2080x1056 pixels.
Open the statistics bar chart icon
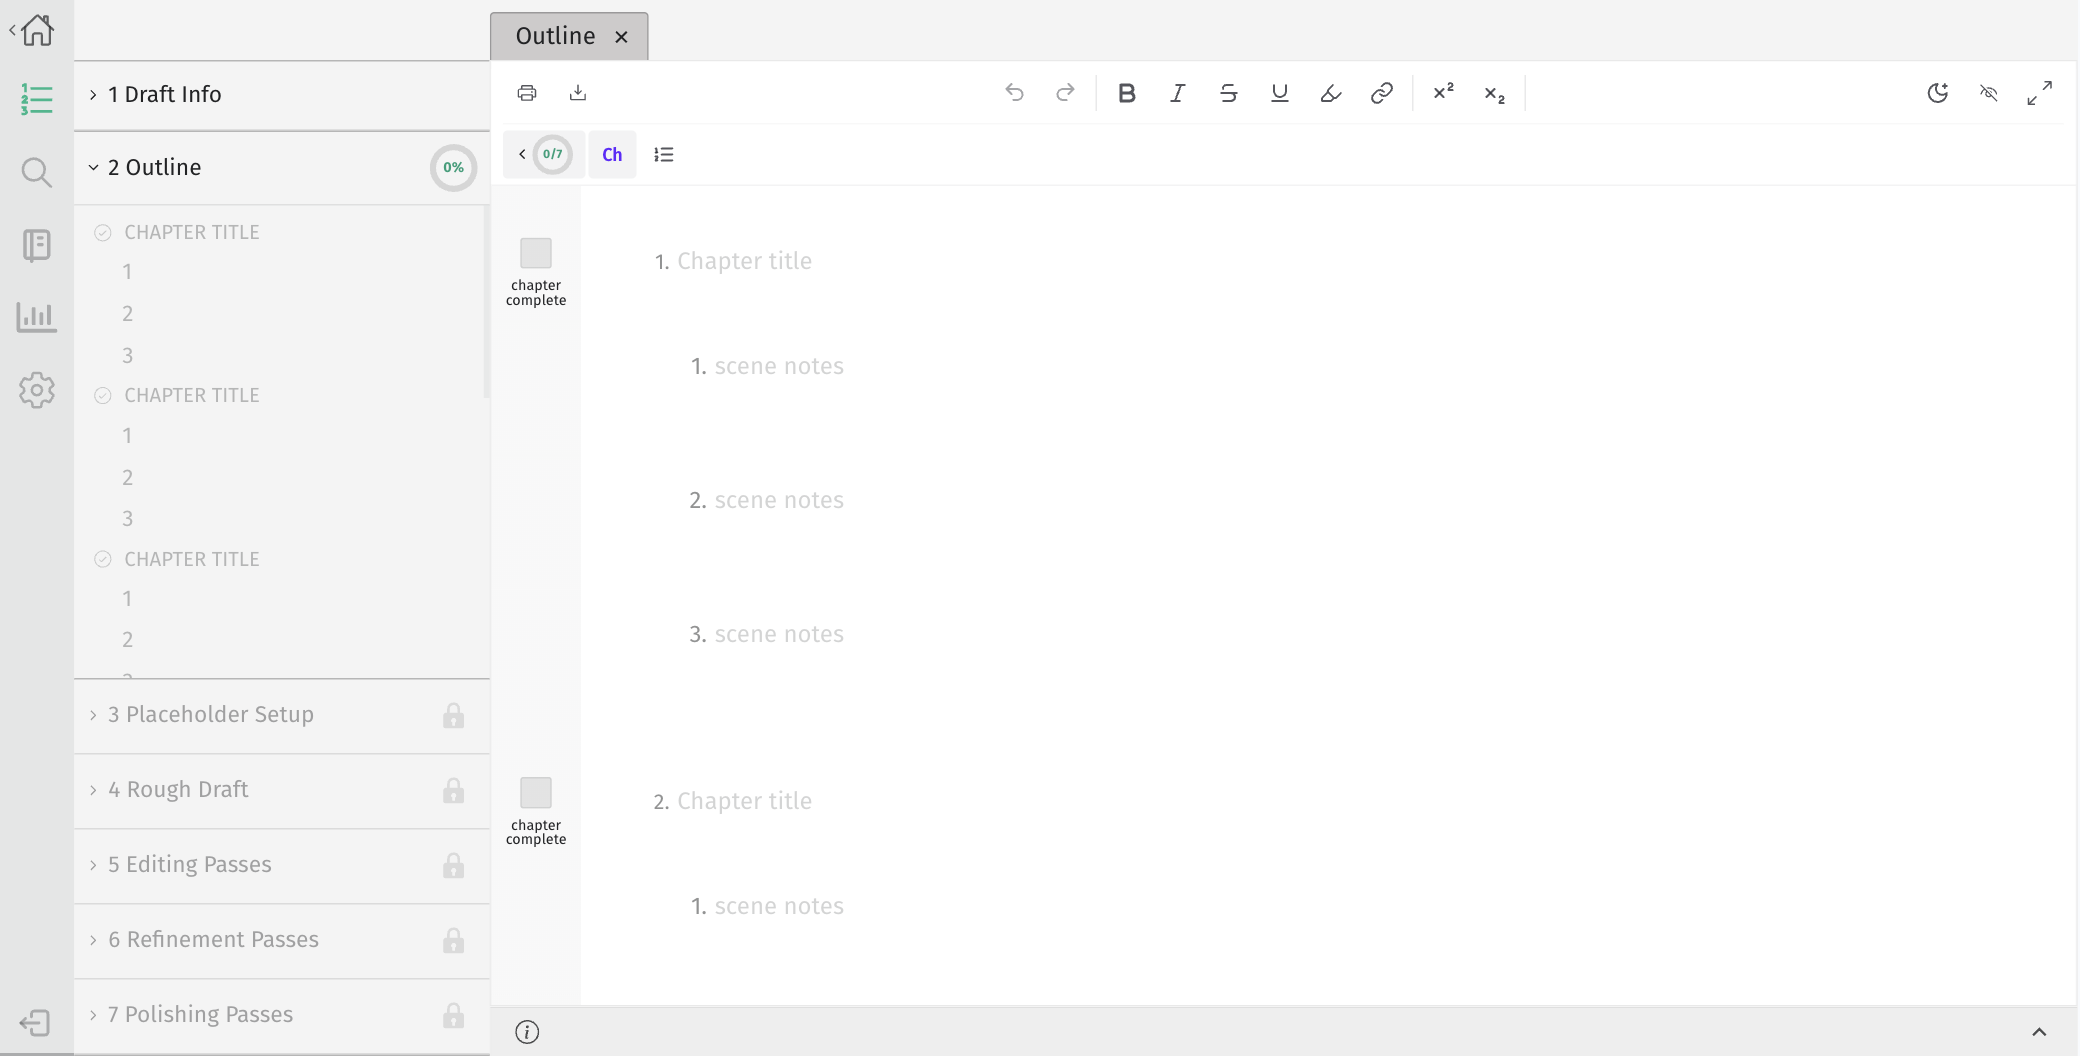(x=37, y=317)
